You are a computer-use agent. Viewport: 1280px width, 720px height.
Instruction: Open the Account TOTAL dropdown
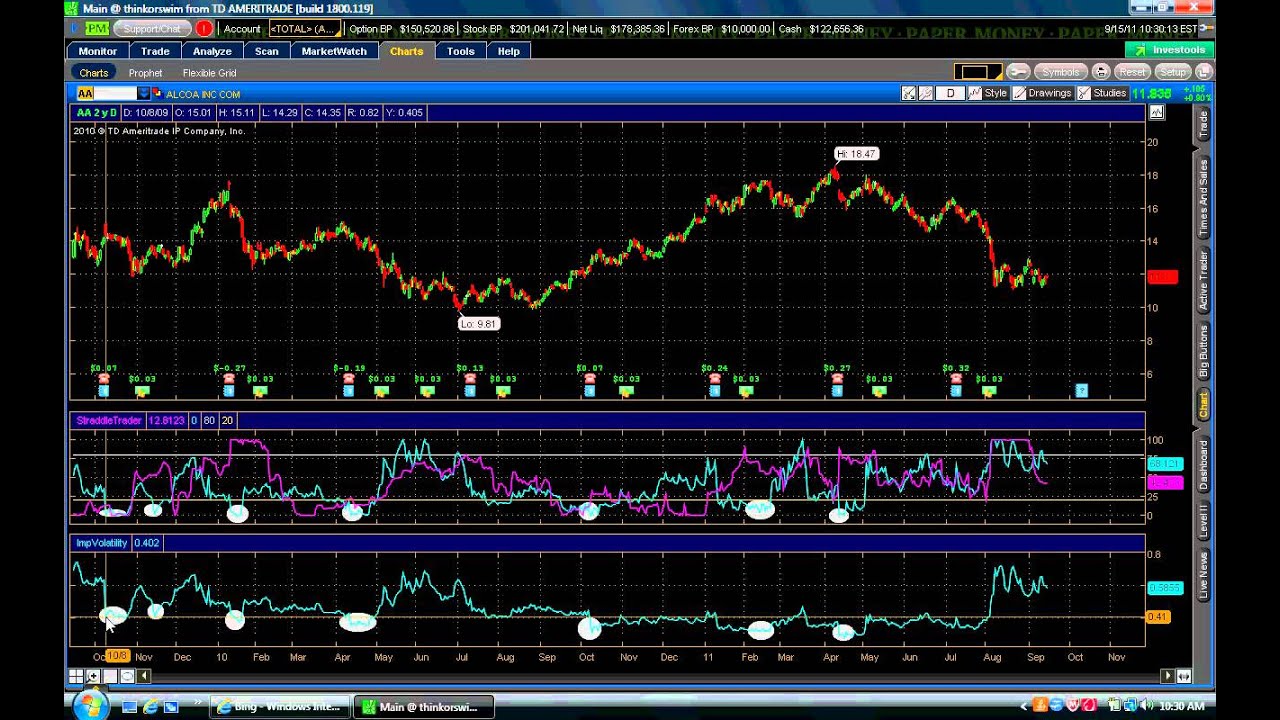pos(303,29)
